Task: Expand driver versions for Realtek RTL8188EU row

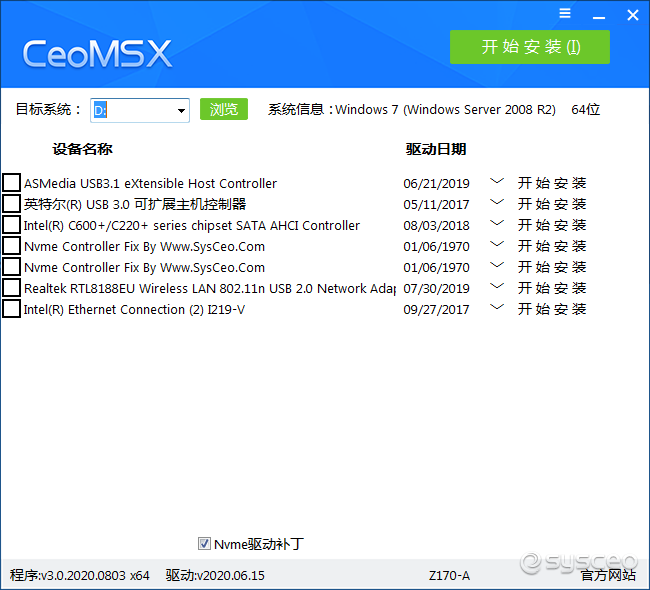Action: pos(497,286)
